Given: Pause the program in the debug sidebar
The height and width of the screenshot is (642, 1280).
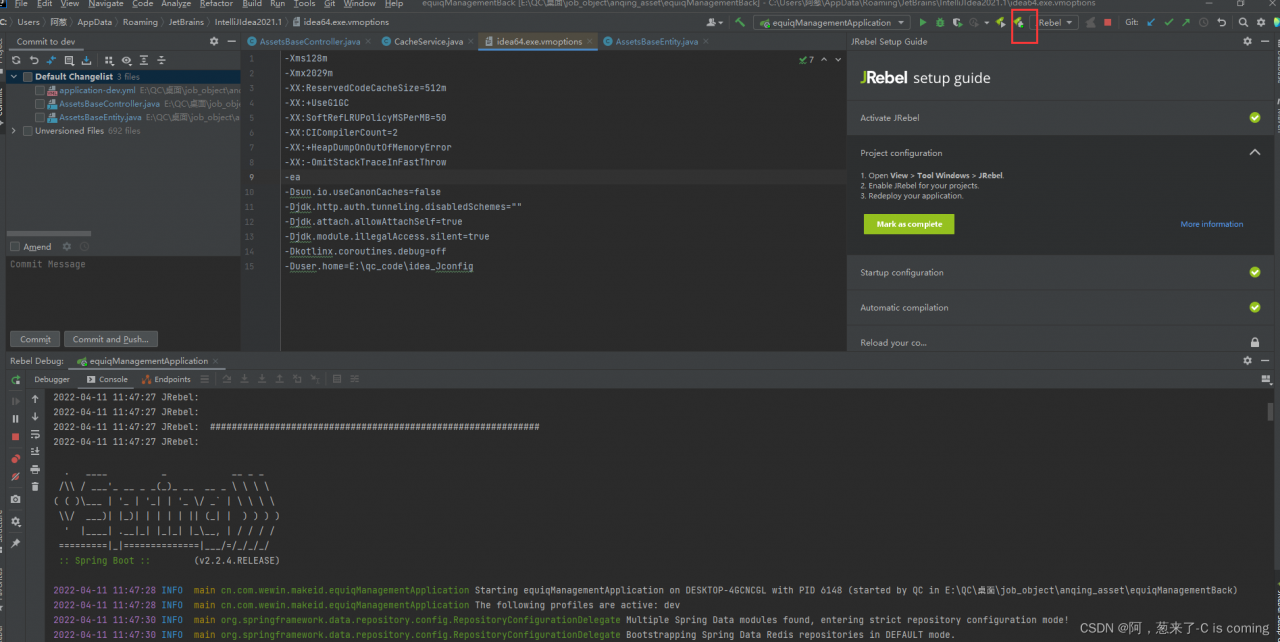Looking at the screenshot, I should coord(16,419).
